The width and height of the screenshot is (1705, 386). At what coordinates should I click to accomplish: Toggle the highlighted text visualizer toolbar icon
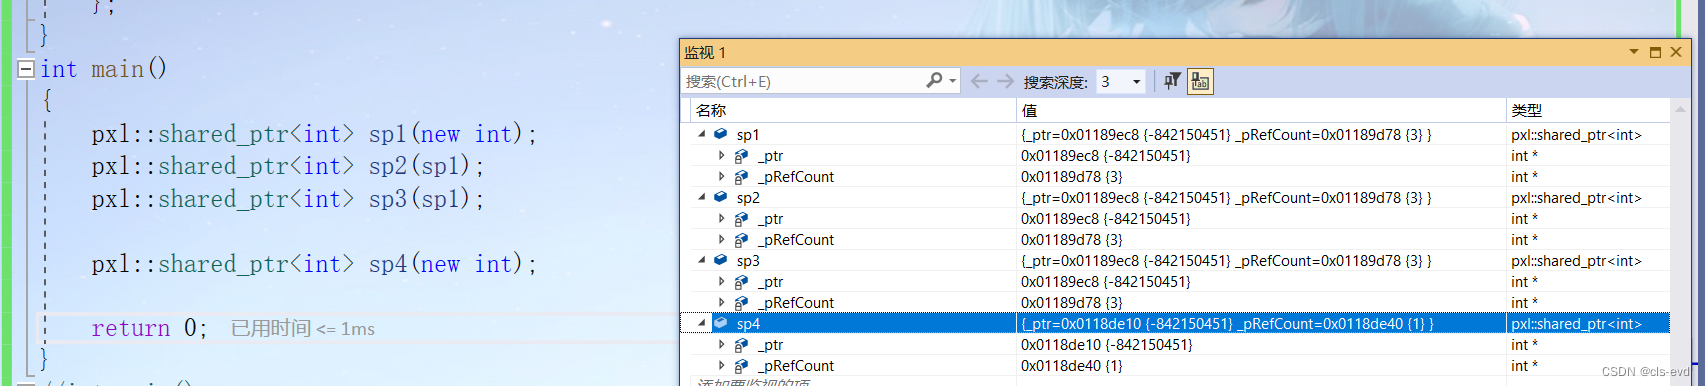click(1200, 81)
